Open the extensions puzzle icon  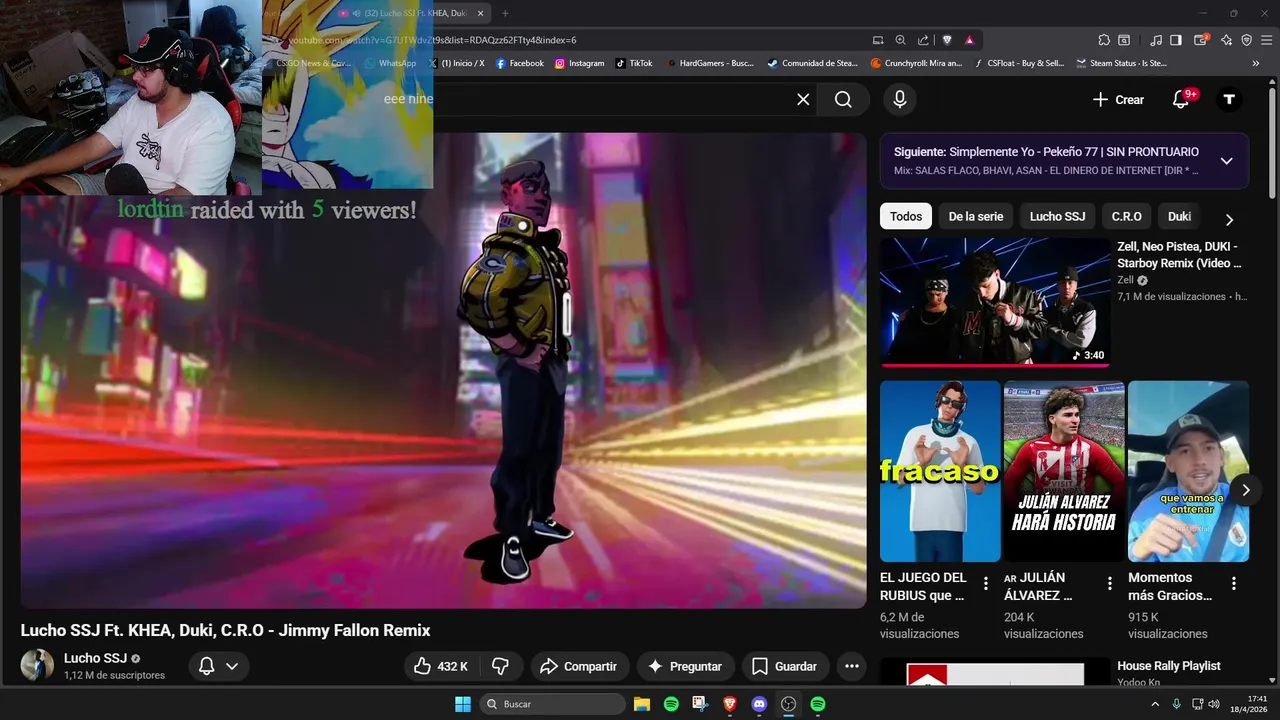(x=1104, y=40)
